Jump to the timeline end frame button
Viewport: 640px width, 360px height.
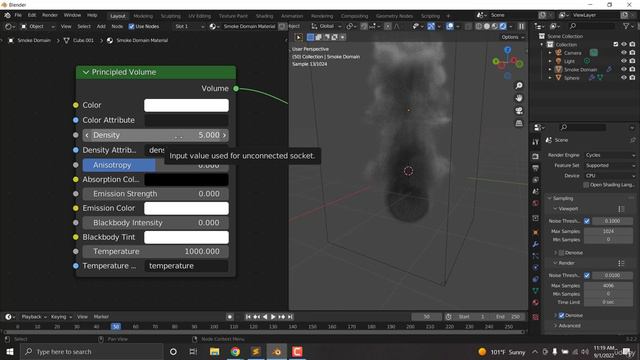click(x=290, y=317)
